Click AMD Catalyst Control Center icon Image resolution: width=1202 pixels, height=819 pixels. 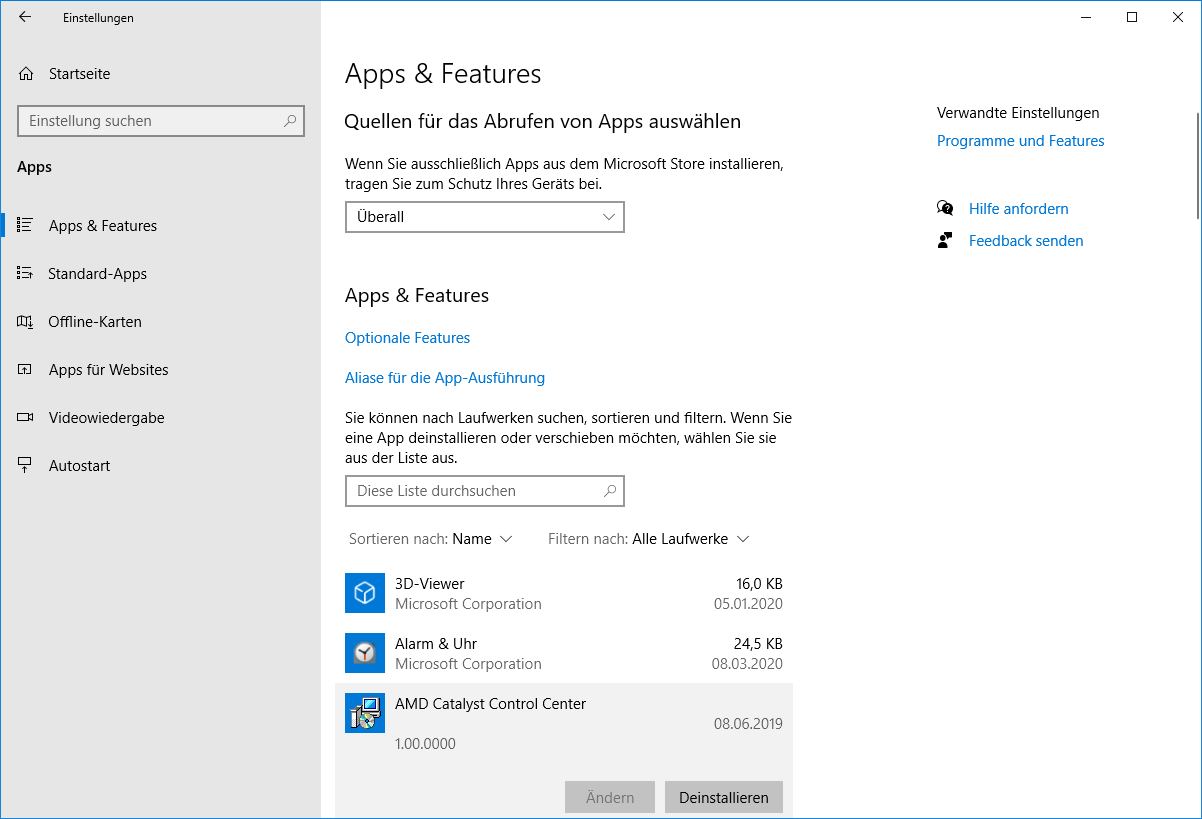(x=365, y=713)
